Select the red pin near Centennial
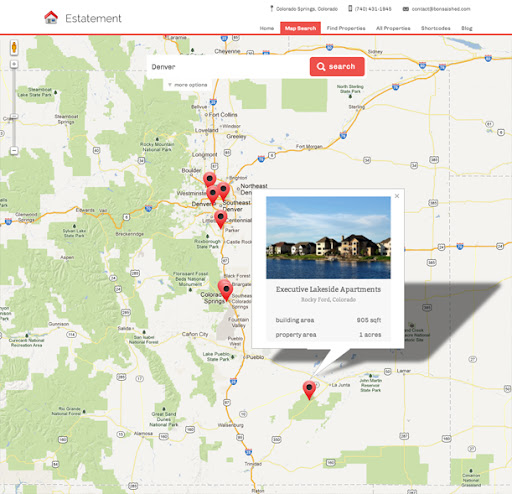The image size is (512, 494). point(221,219)
